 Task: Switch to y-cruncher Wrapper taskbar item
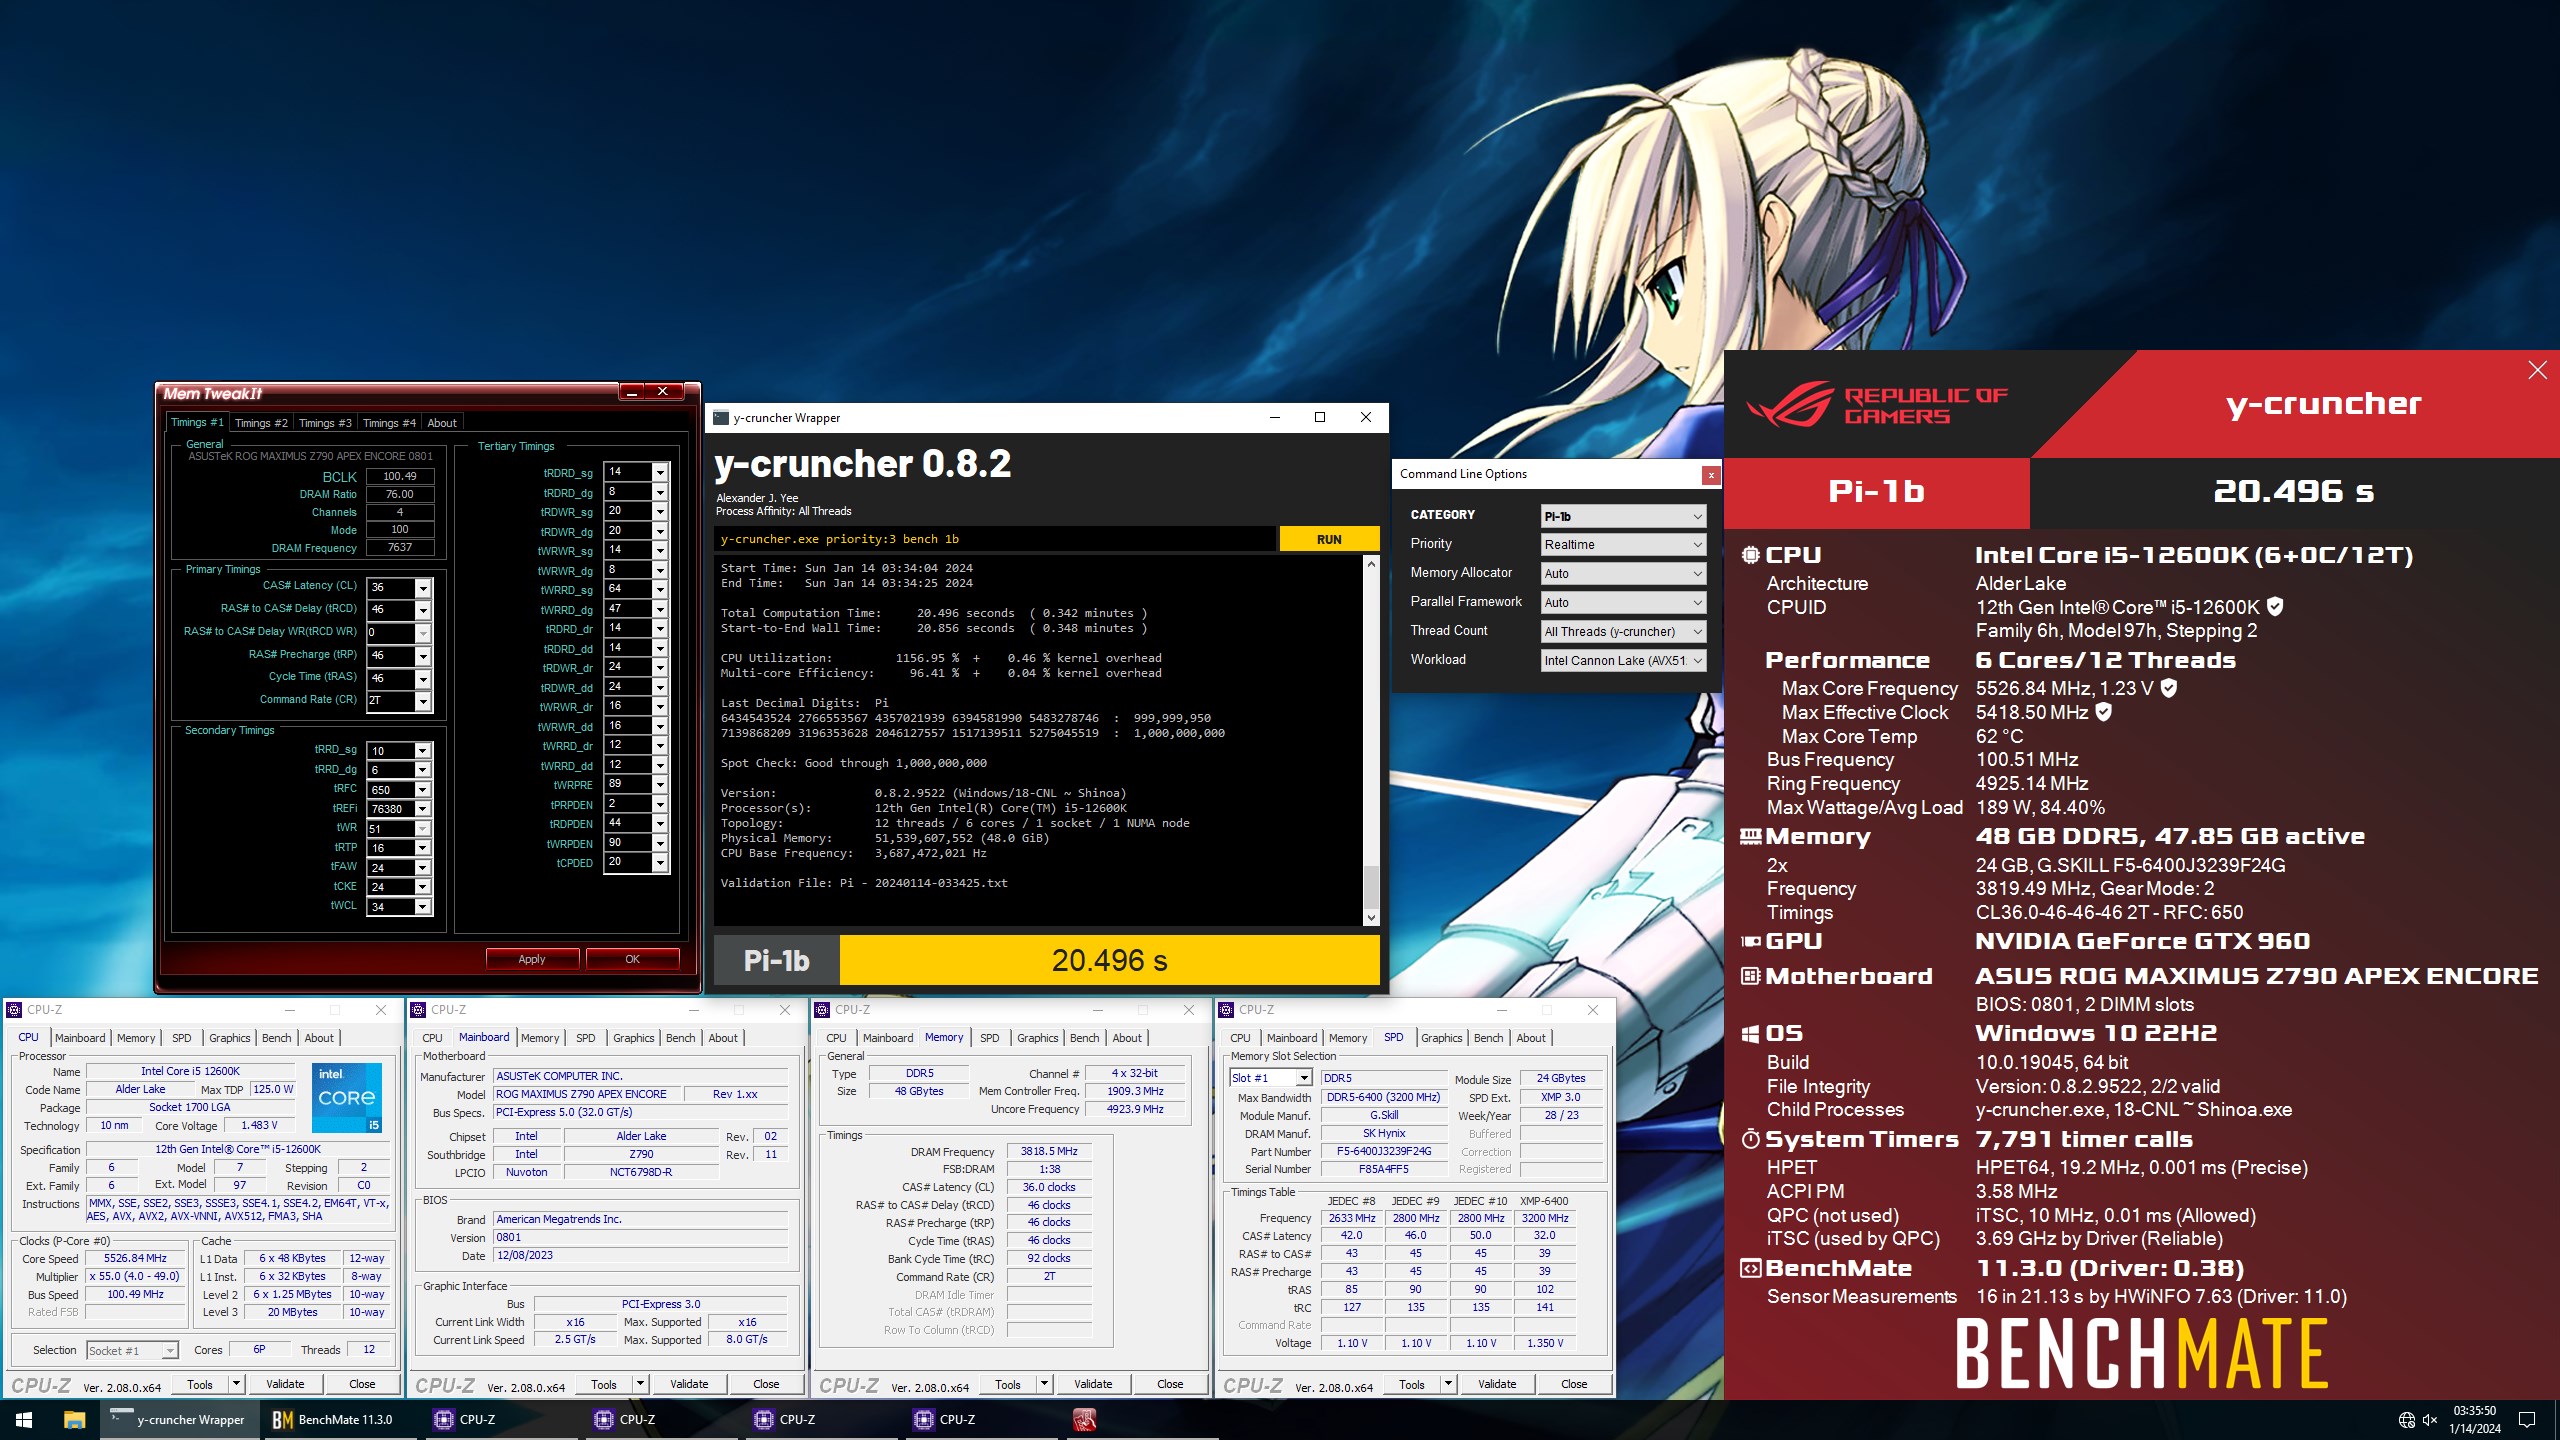click(x=178, y=1420)
